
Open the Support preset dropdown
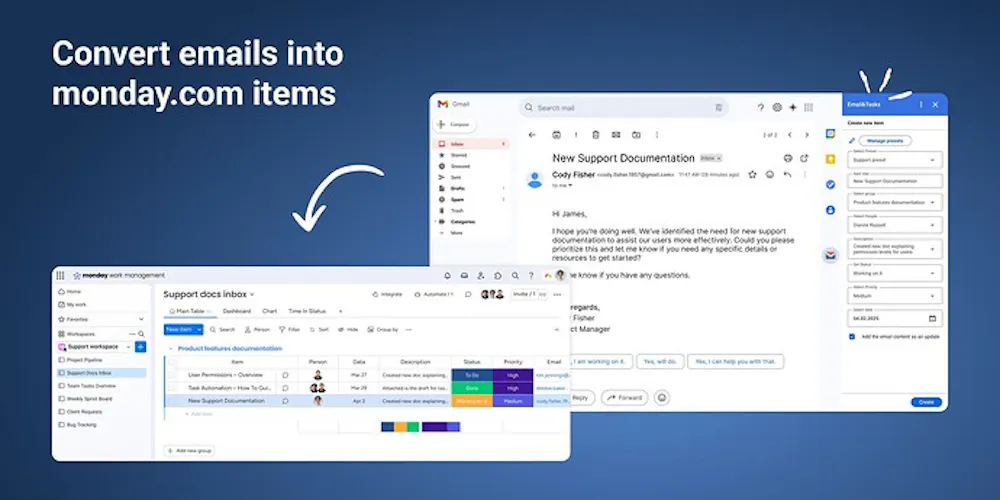pos(895,159)
